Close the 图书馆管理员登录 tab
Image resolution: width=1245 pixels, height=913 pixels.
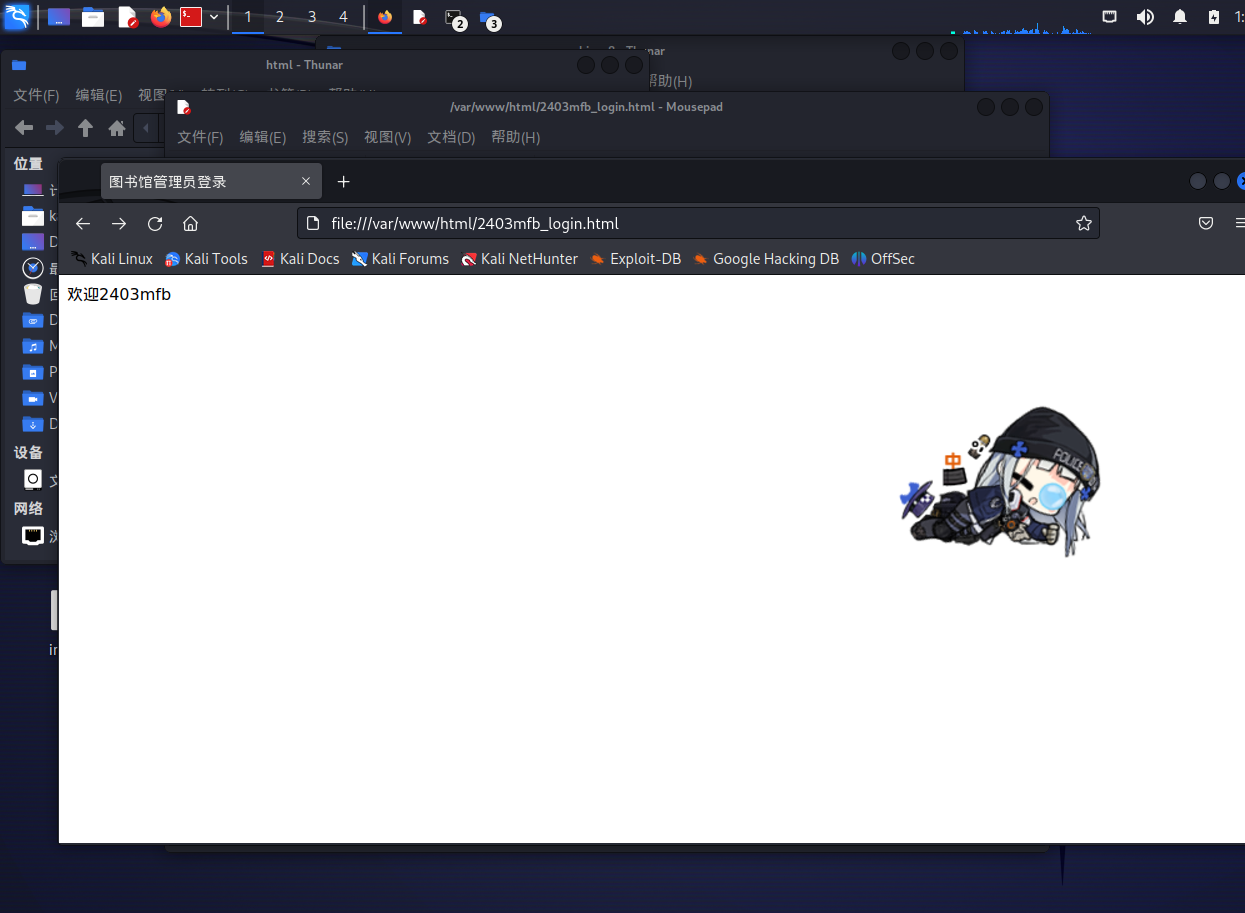[306, 181]
